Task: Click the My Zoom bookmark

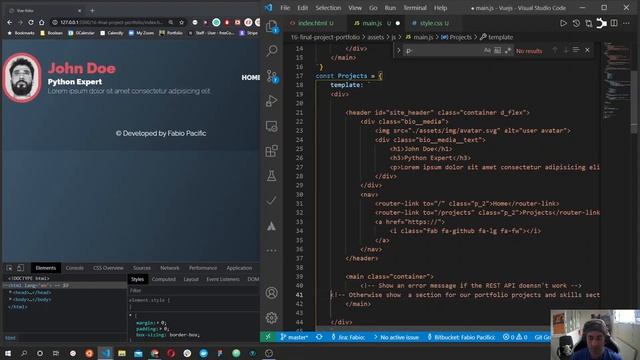Action: (x=141, y=33)
